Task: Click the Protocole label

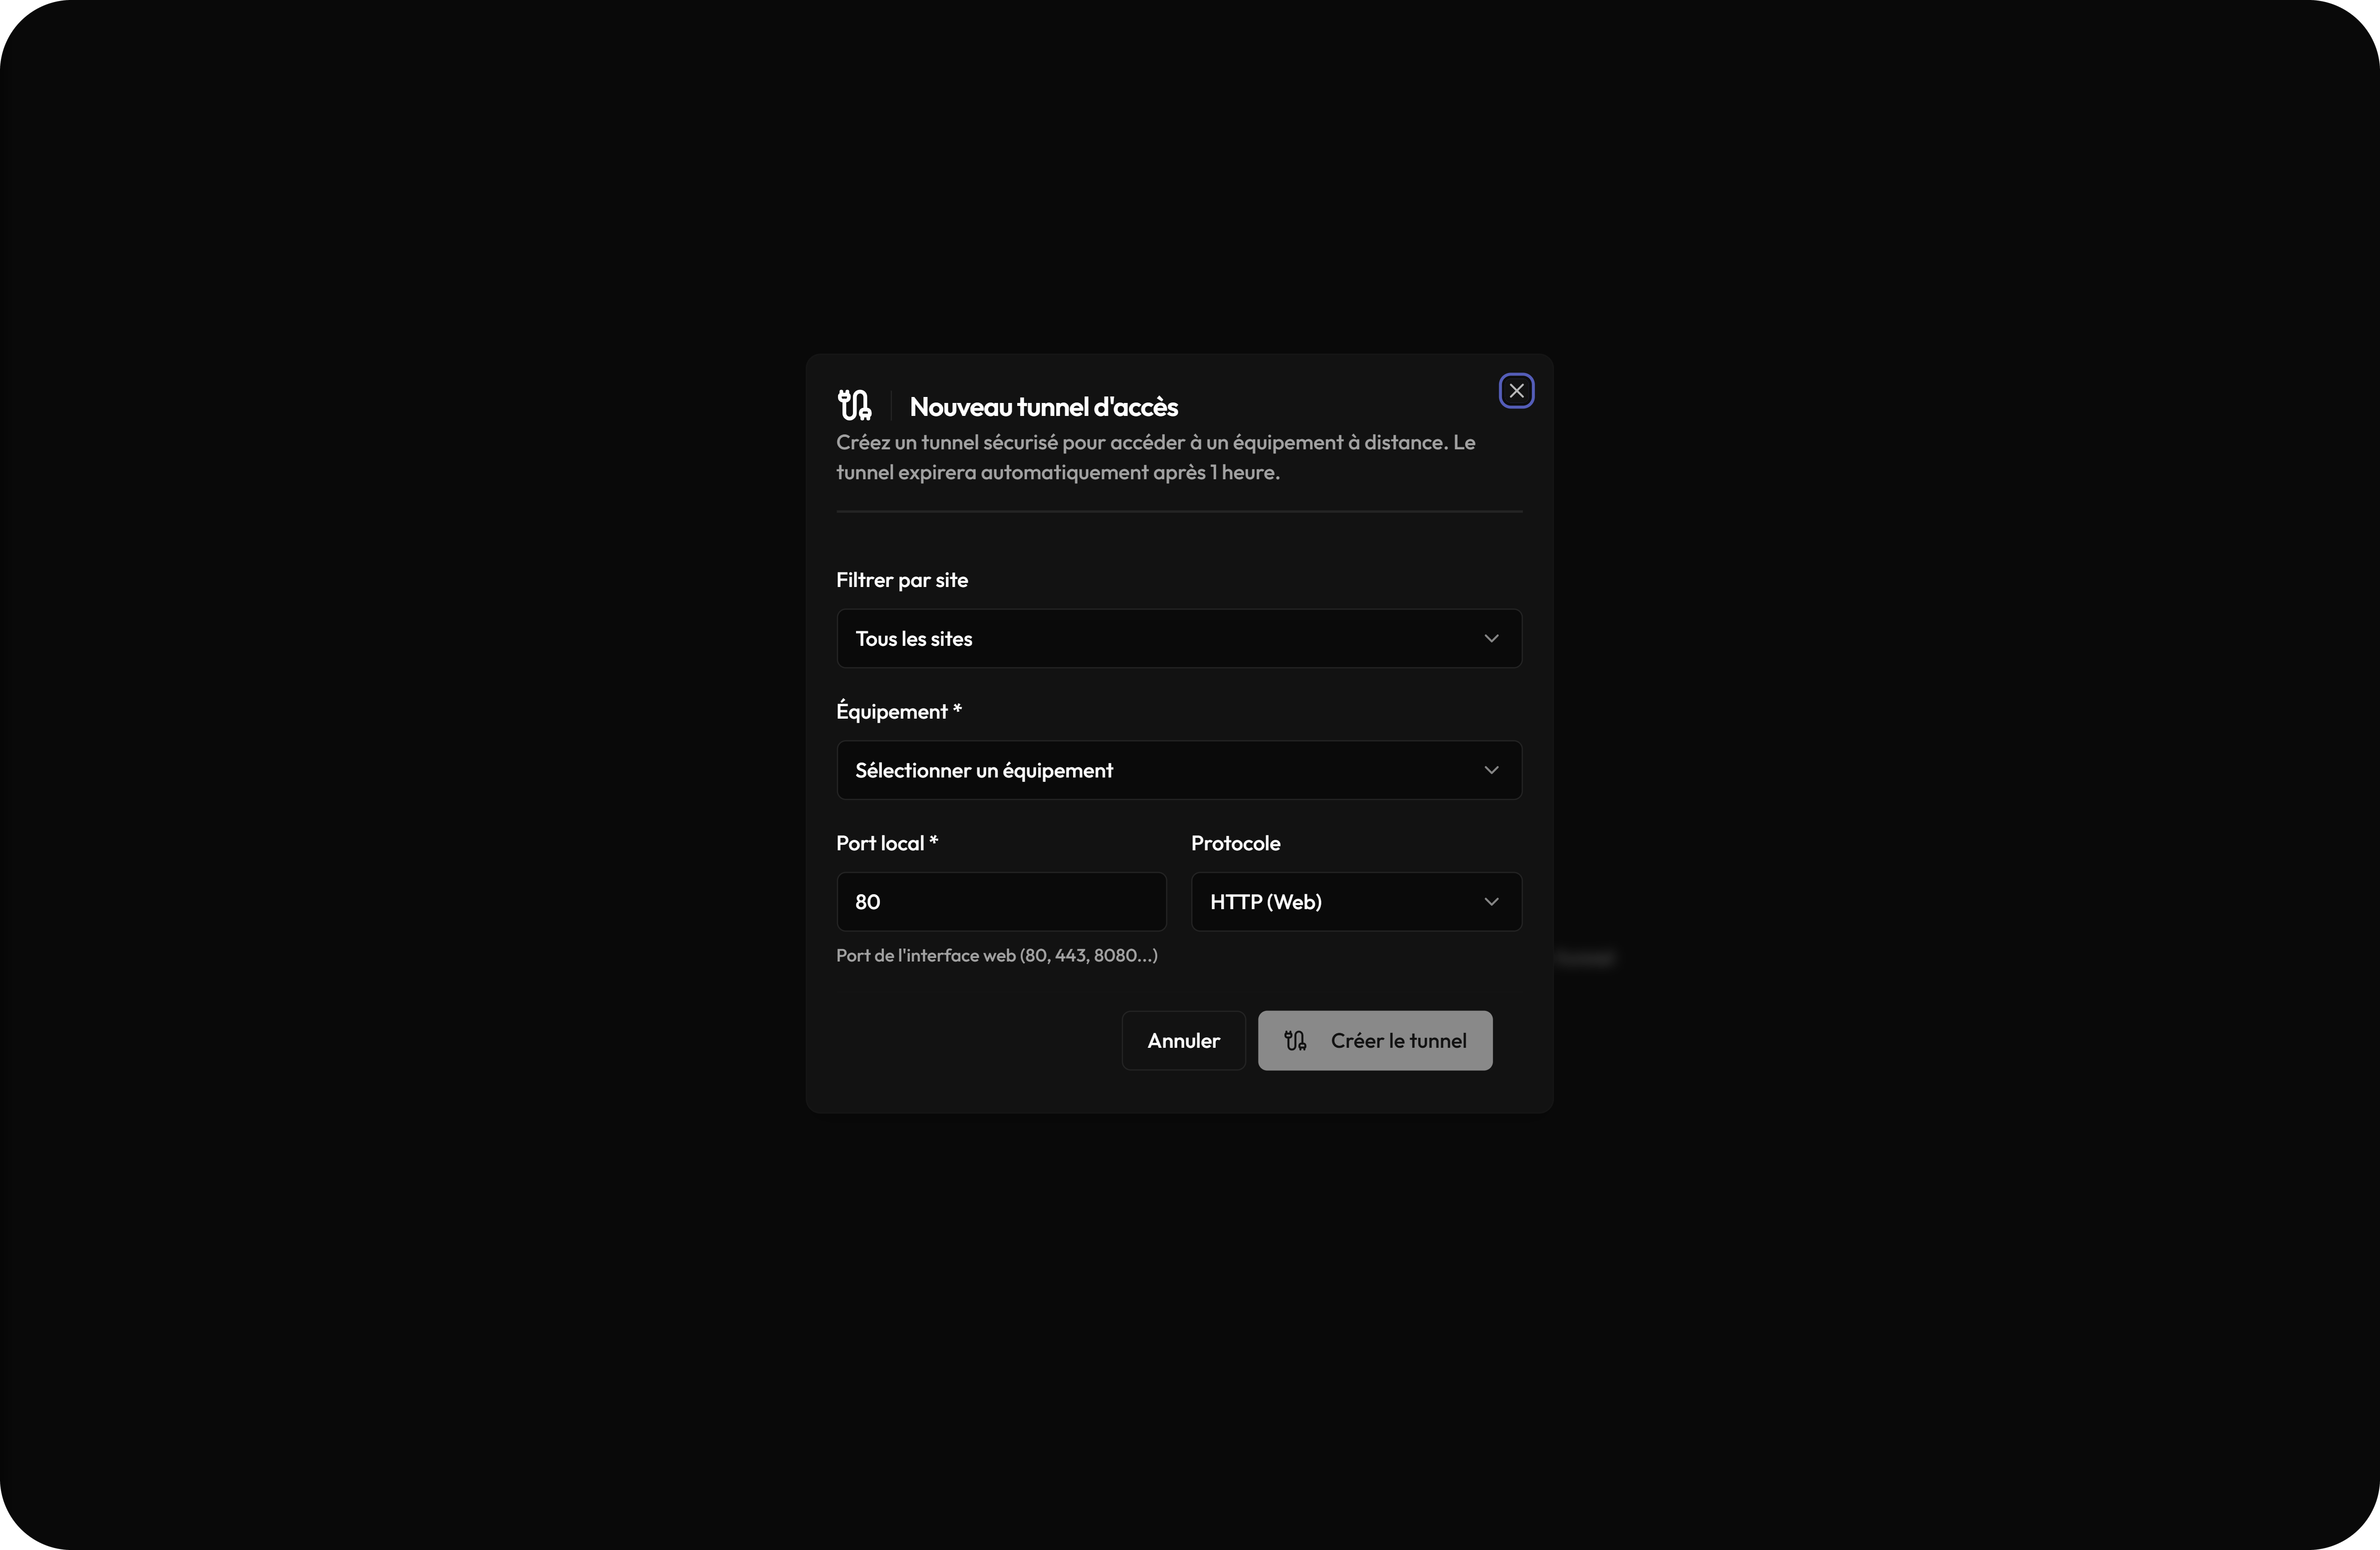Action: tap(1235, 843)
